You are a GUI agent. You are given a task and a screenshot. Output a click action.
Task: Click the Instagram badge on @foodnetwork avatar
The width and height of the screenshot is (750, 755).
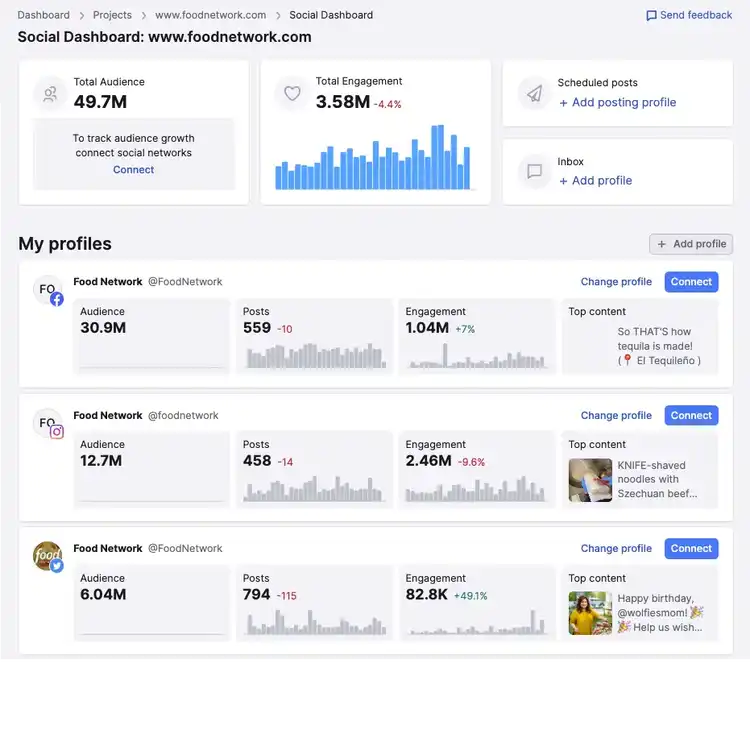[x=57, y=432]
